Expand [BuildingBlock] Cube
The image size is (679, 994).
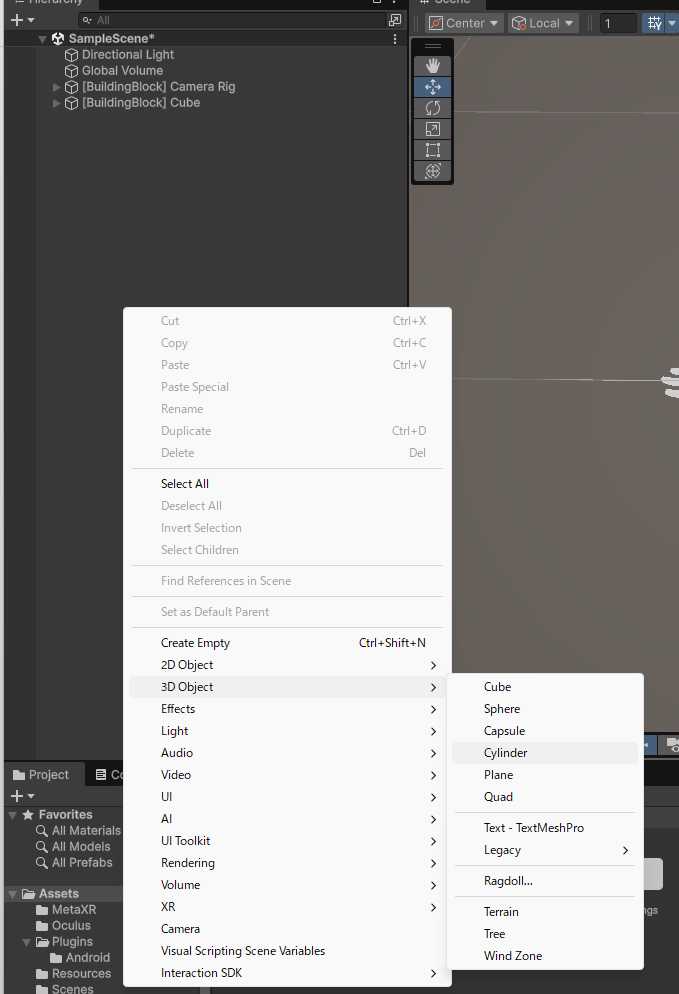(x=56, y=103)
